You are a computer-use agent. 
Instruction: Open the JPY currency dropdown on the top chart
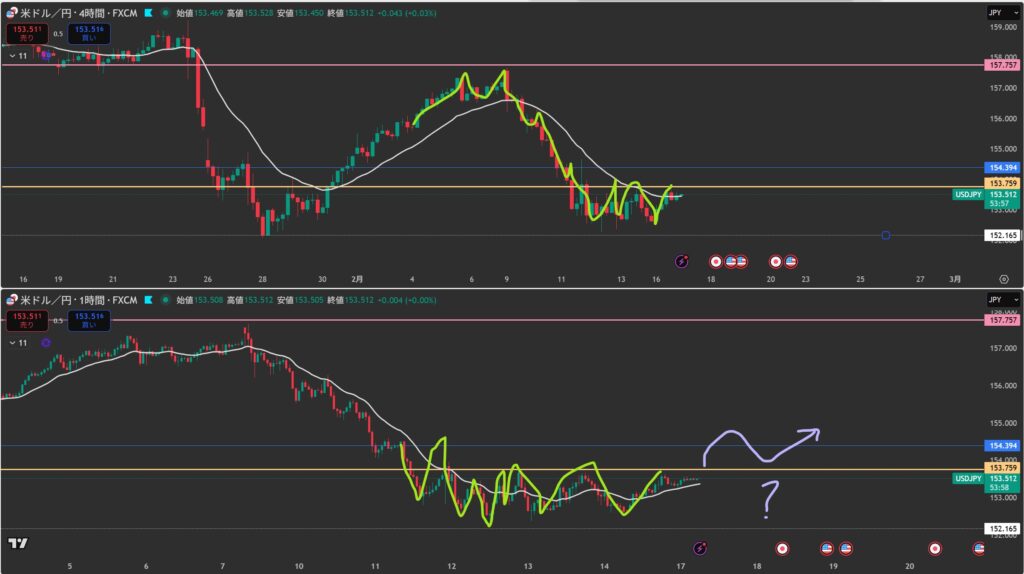(994, 12)
